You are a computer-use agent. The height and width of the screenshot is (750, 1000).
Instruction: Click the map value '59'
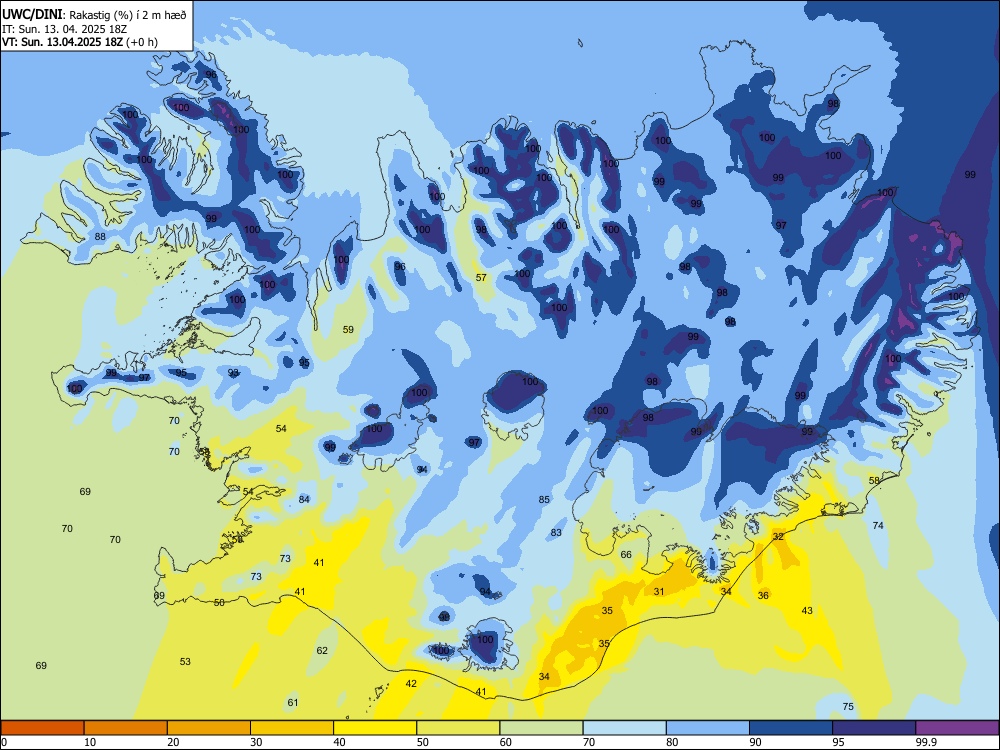click(348, 330)
